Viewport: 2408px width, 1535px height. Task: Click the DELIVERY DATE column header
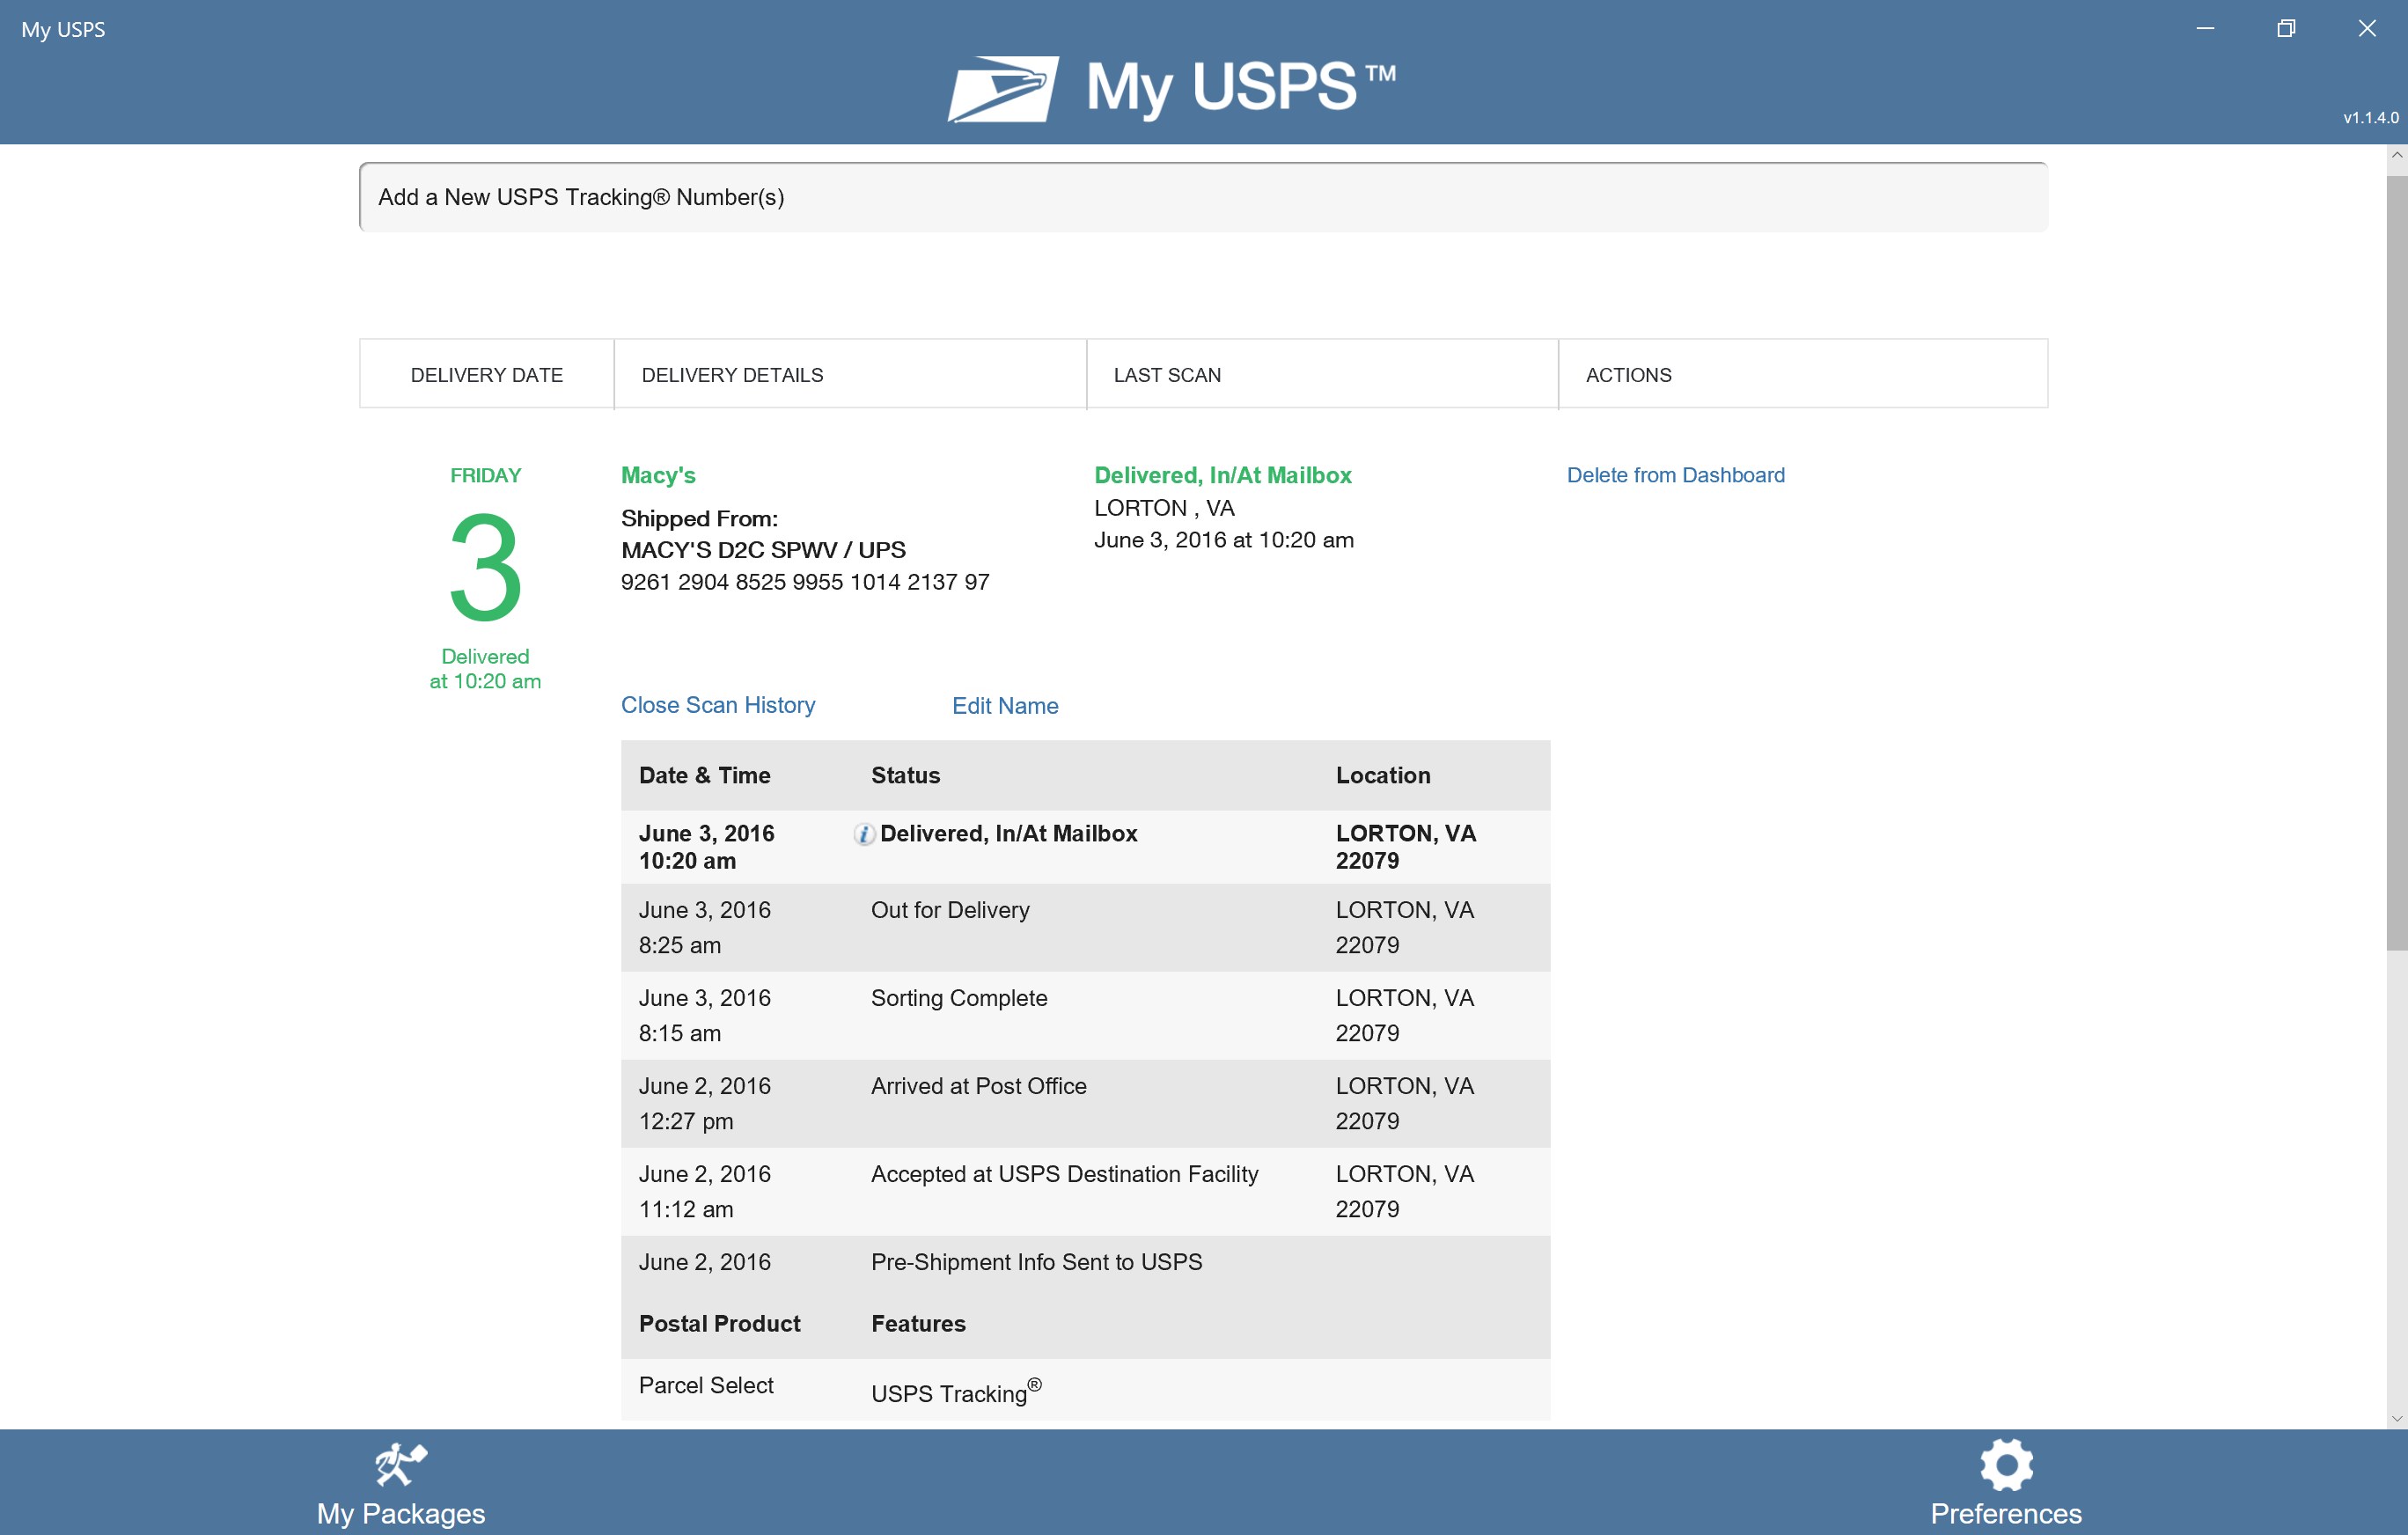pyautogui.click(x=486, y=375)
